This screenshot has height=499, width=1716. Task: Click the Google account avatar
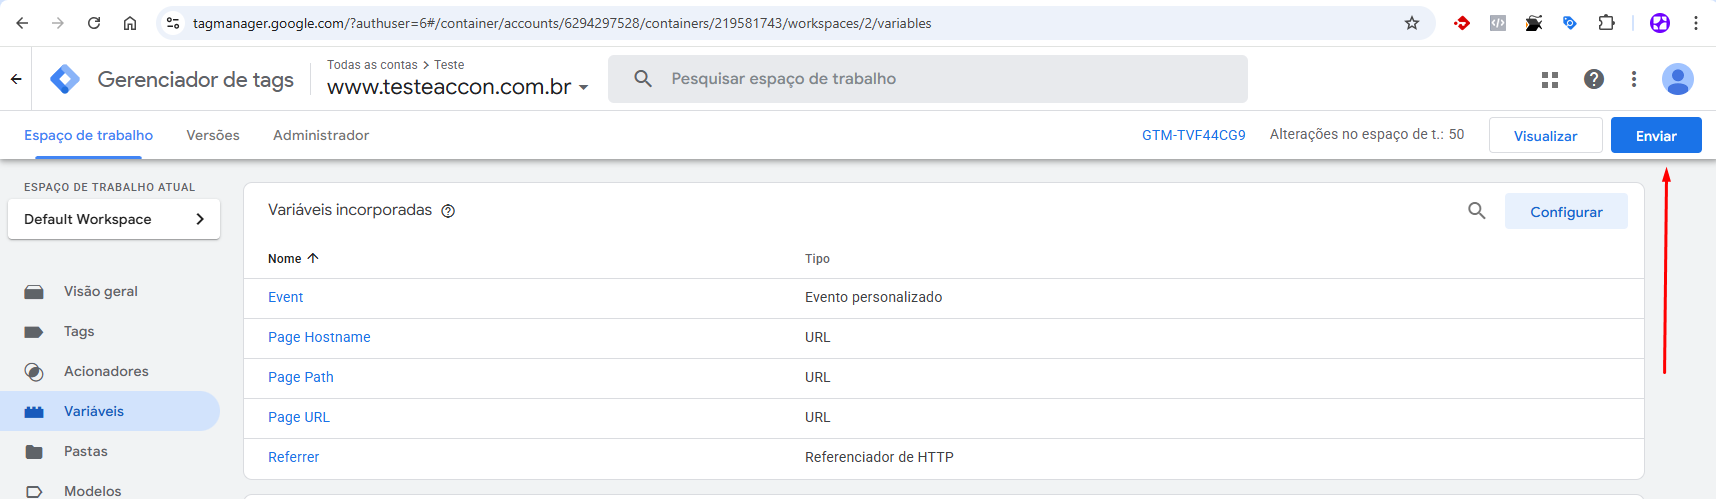tap(1677, 79)
